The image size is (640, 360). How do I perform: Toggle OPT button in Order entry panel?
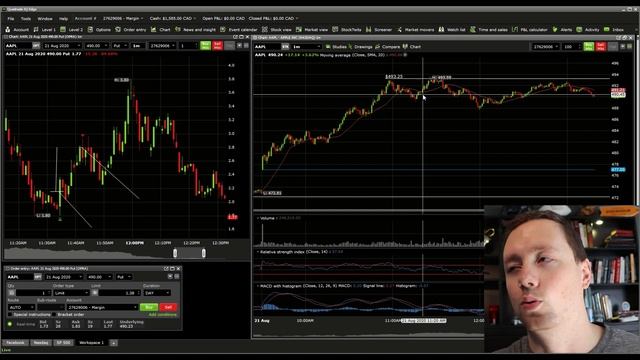click(38, 277)
